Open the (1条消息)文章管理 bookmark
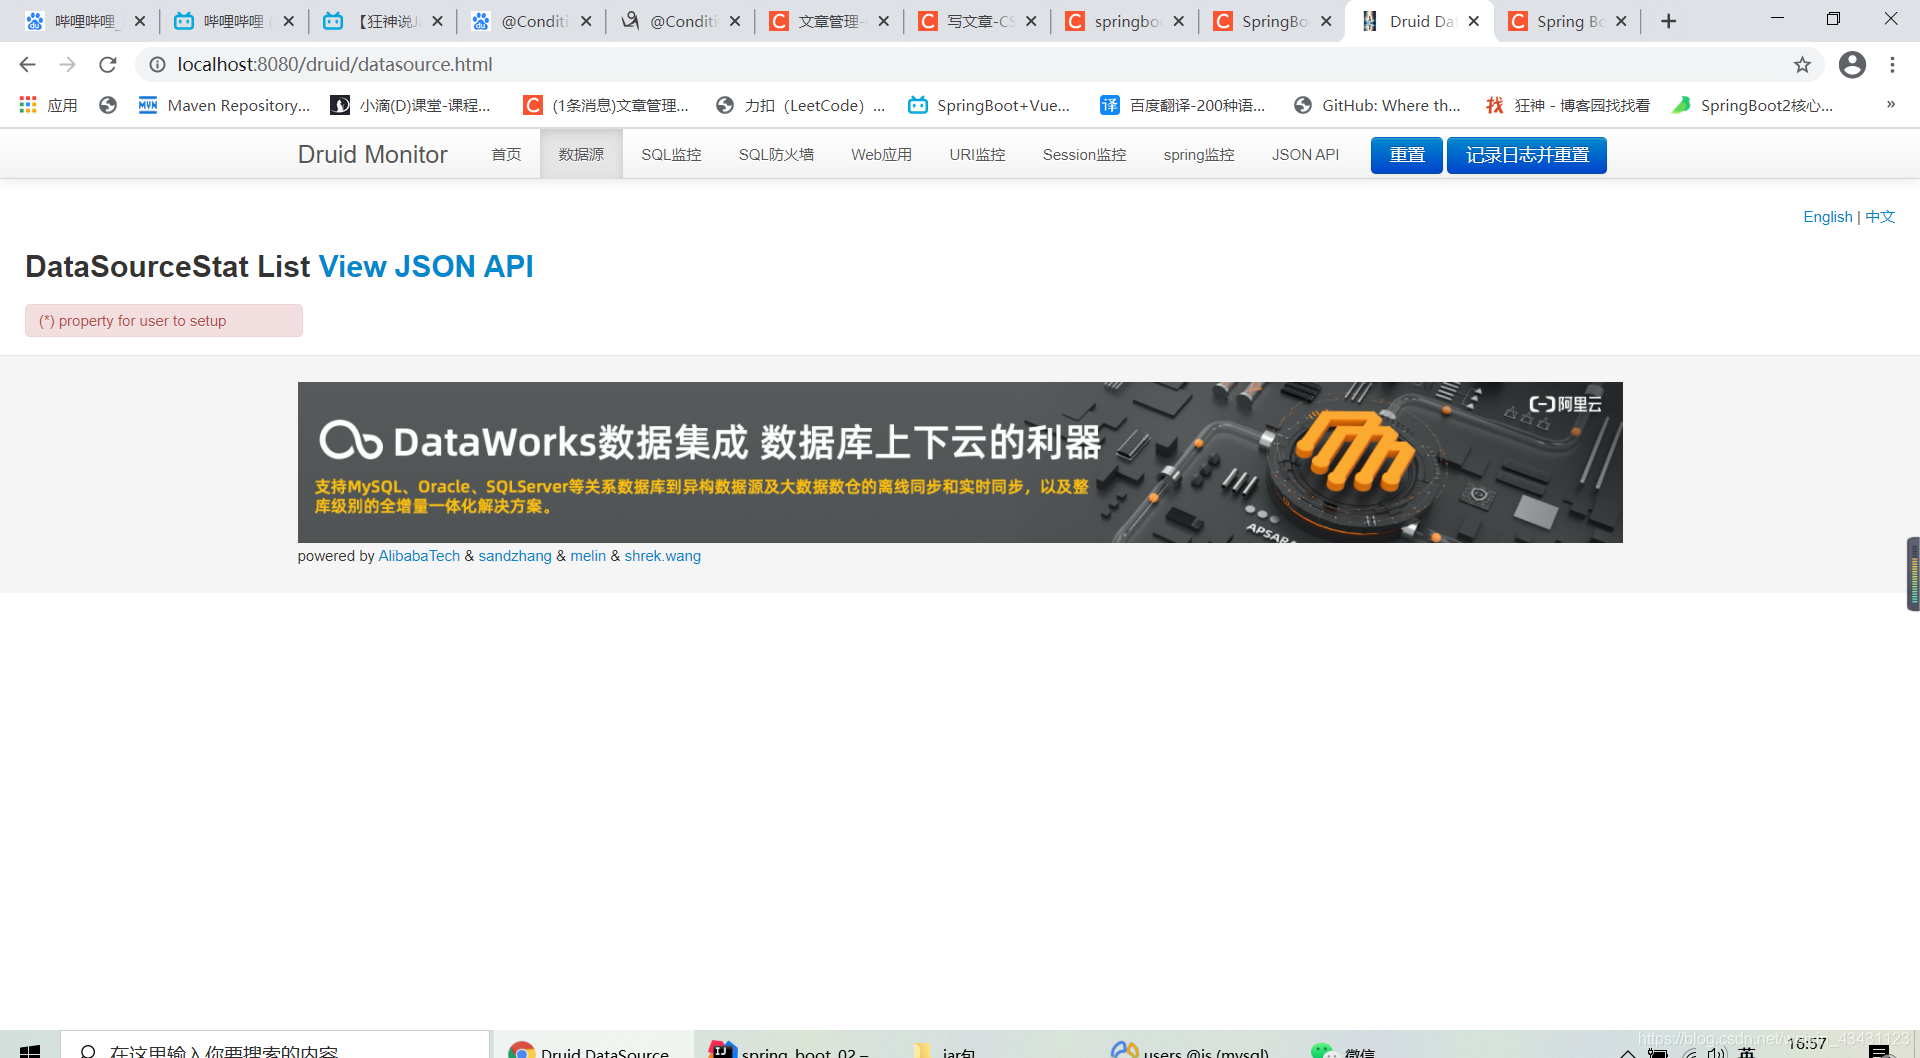This screenshot has height=1058, width=1920. pyautogui.click(x=607, y=105)
